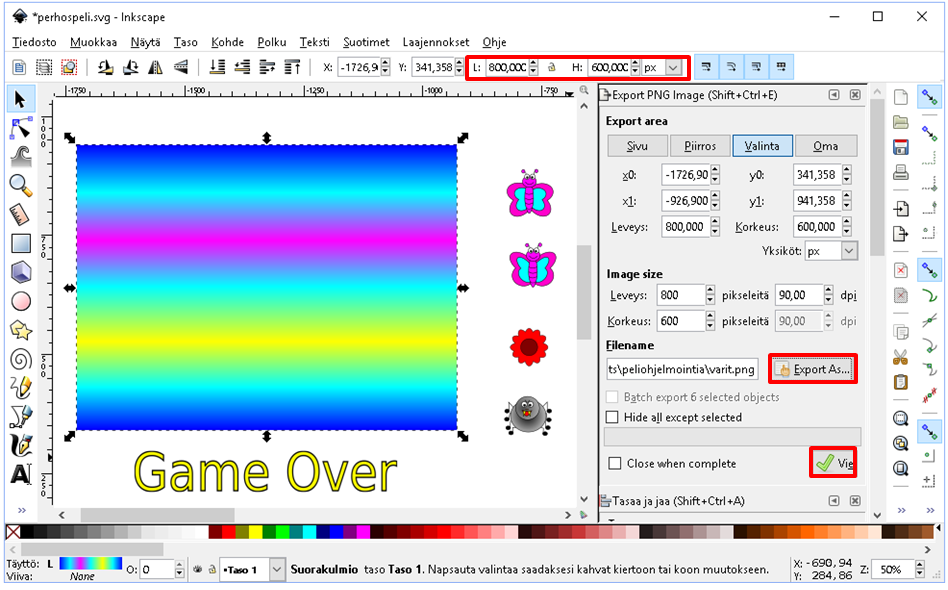Click the Filename path input field
This screenshot has width=948, height=590.
[x=682, y=369]
